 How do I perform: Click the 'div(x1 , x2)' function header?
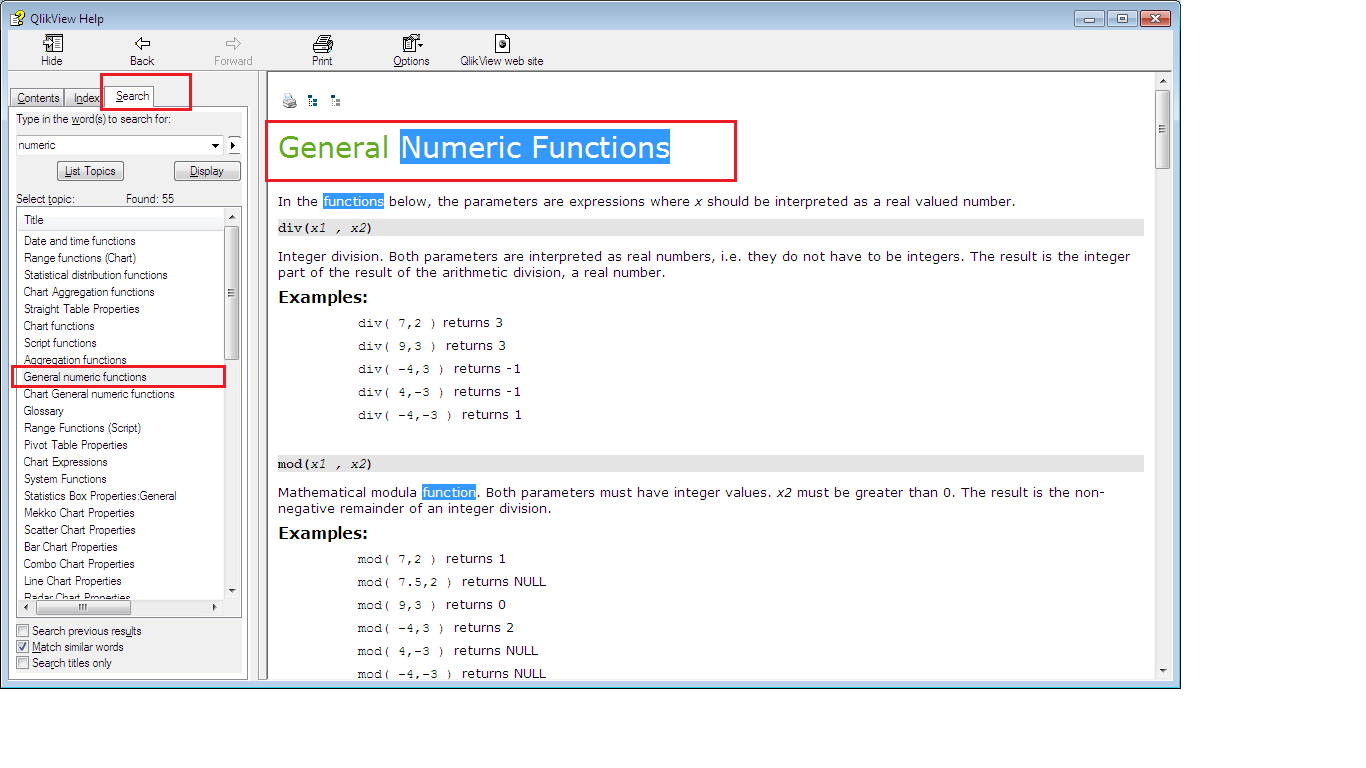click(x=711, y=228)
